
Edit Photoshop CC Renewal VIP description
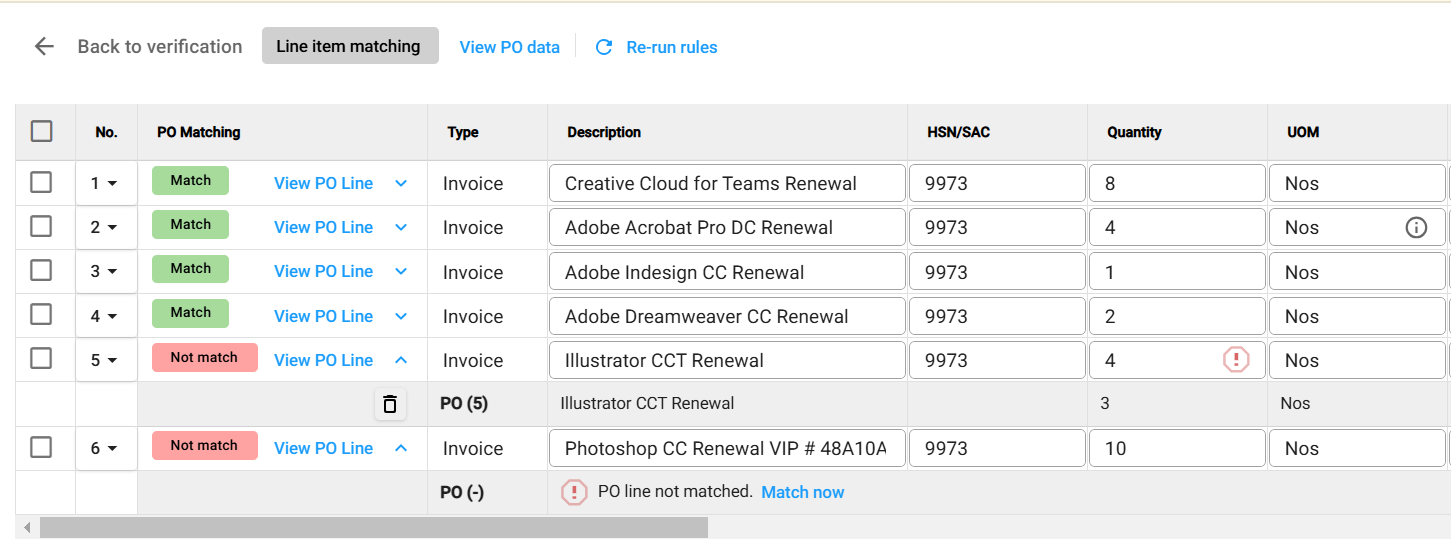pos(727,448)
